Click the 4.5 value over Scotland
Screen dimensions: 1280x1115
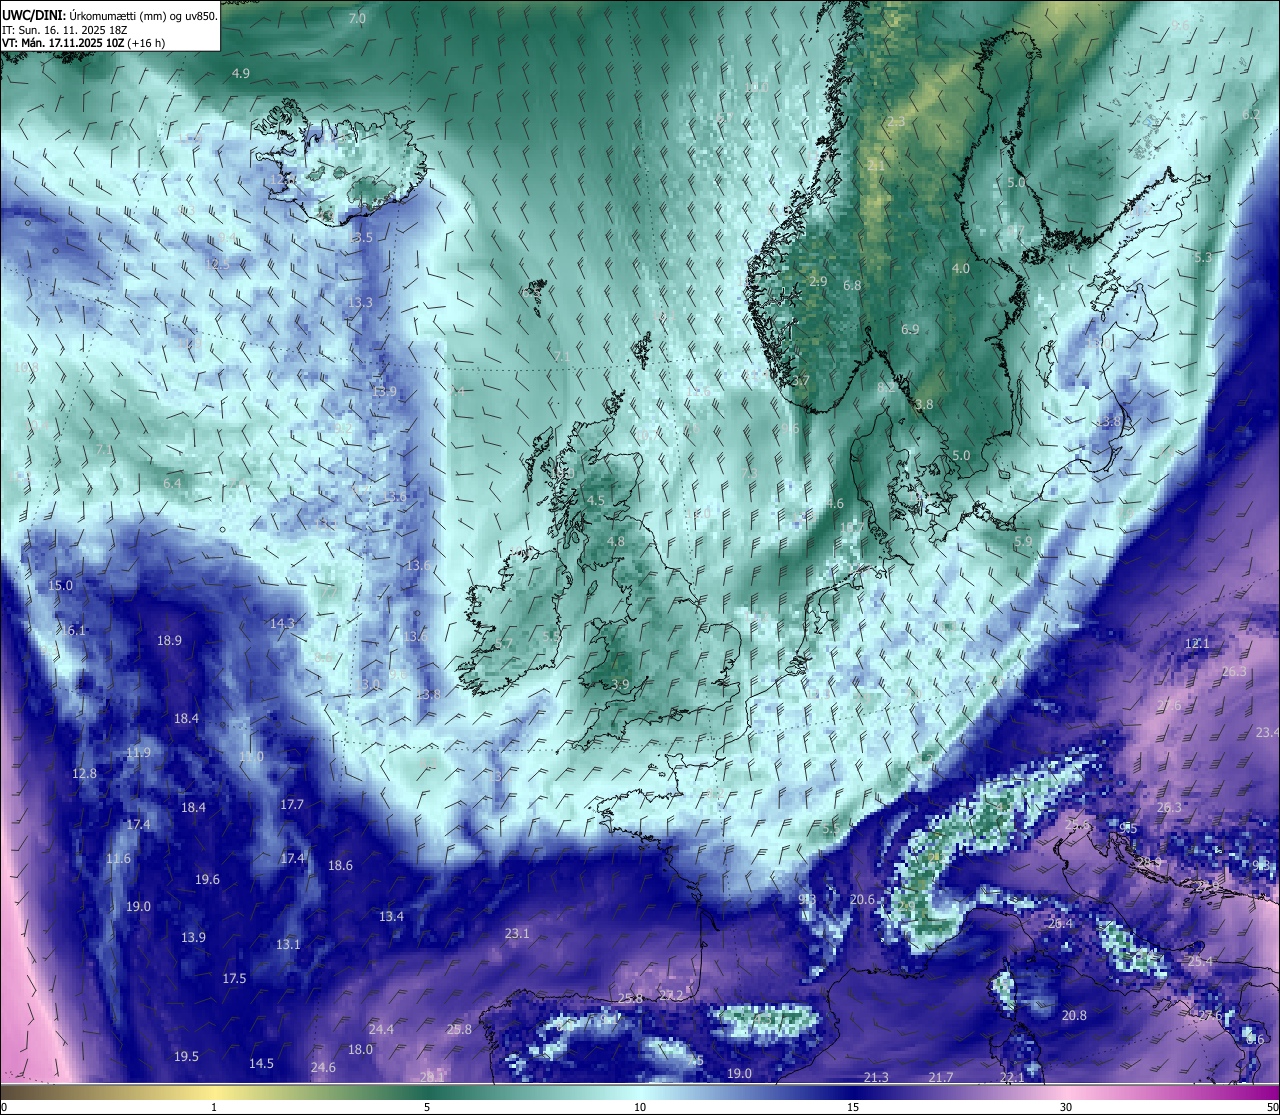596,500
